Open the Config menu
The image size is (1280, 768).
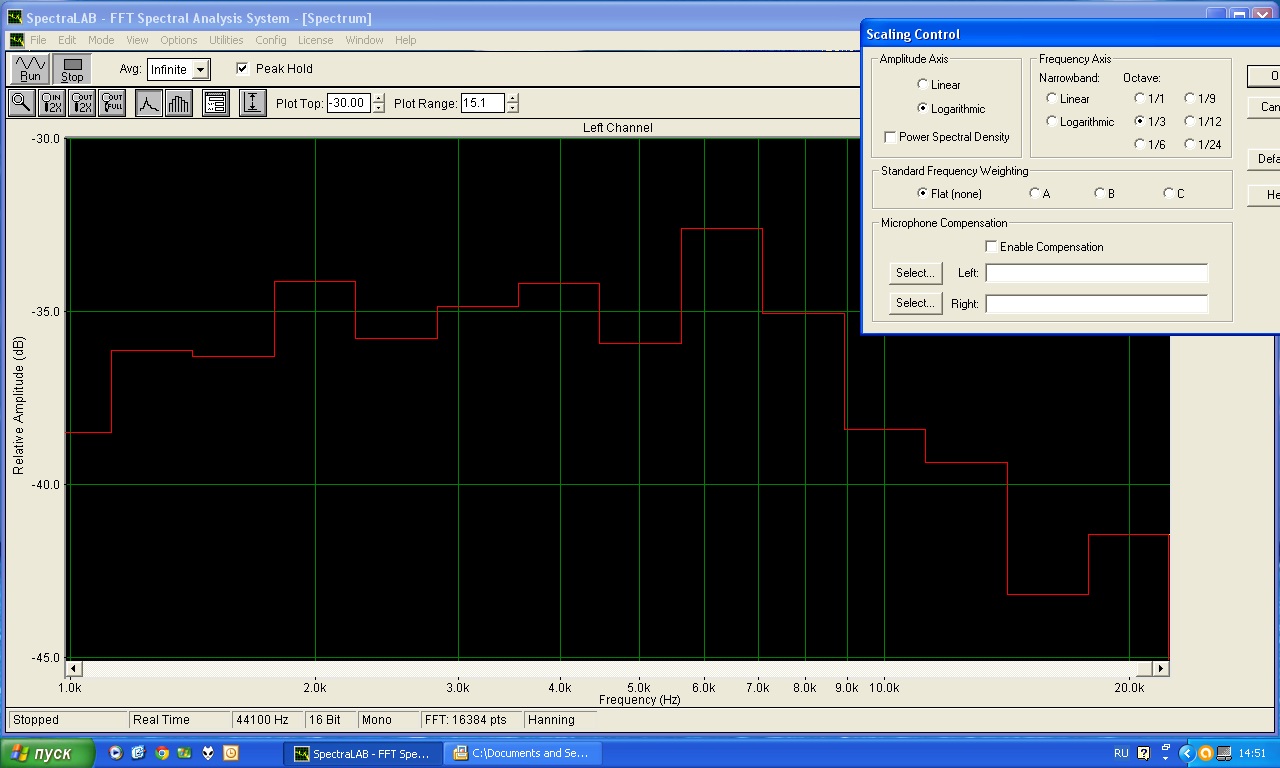coord(271,40)
